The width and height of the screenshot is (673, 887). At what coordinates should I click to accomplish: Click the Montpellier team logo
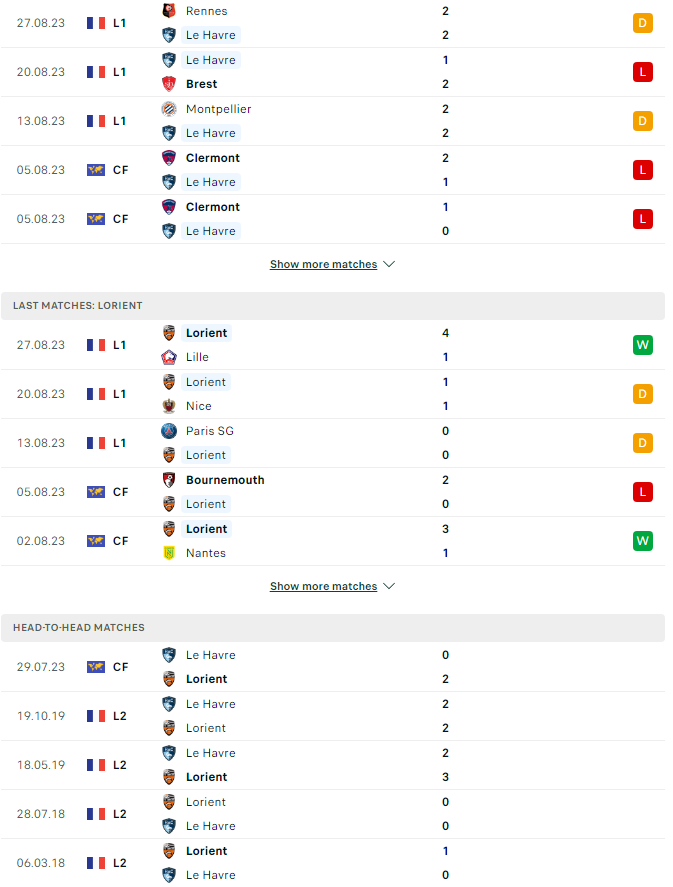click(x=169, y=109)
